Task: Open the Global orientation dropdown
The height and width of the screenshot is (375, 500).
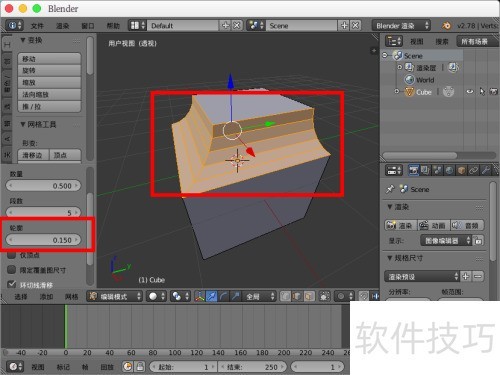Action: (x=260, y=296)
